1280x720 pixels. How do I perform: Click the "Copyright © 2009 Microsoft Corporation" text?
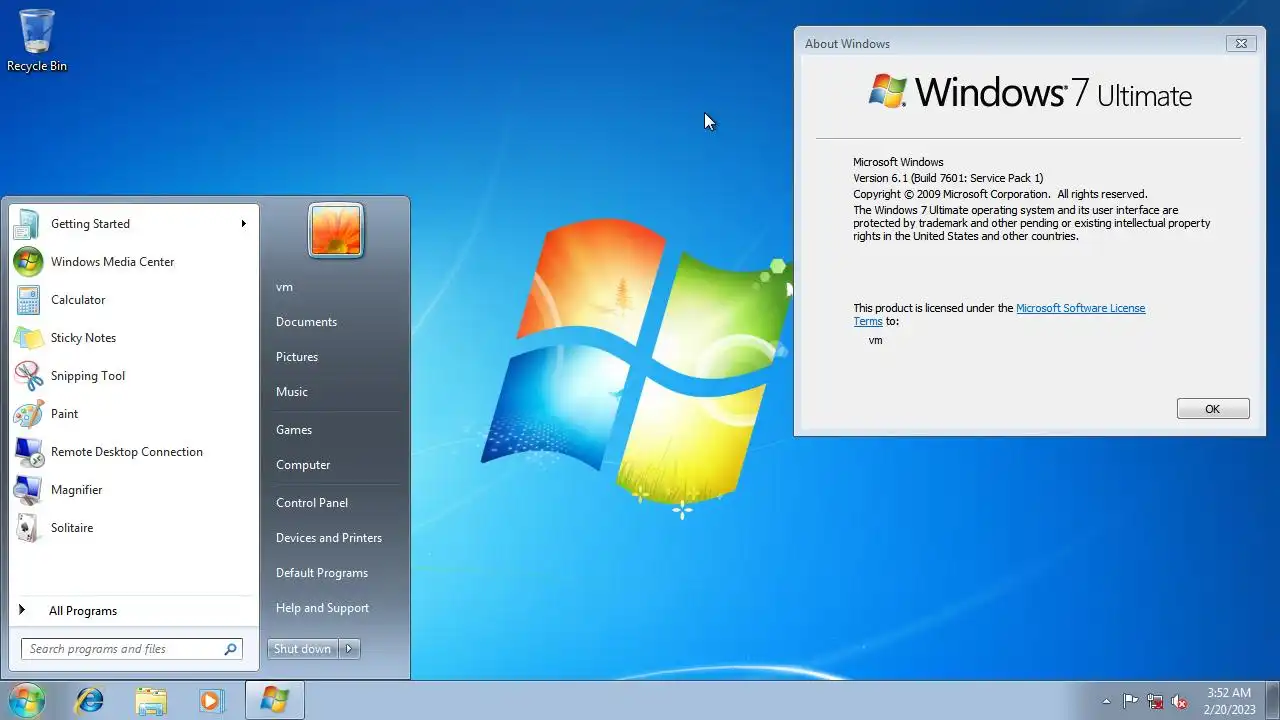click(951, 194)
